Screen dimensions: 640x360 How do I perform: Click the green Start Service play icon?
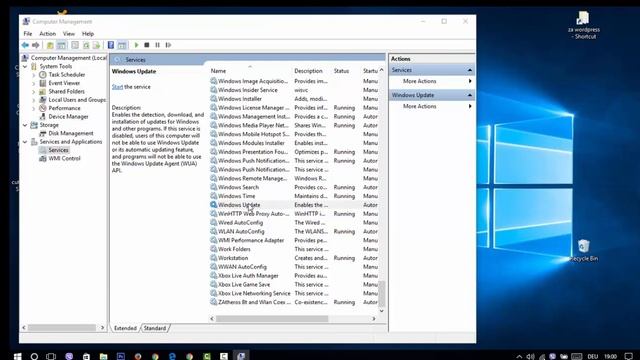[x=136, y=45]
